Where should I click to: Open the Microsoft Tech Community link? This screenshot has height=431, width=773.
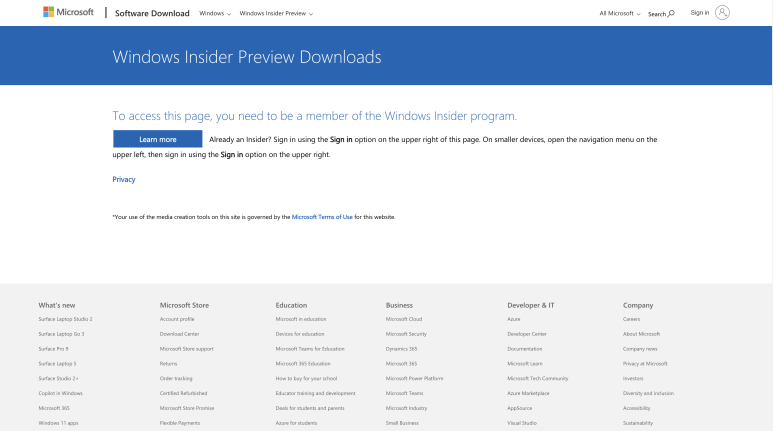(538, 378)
